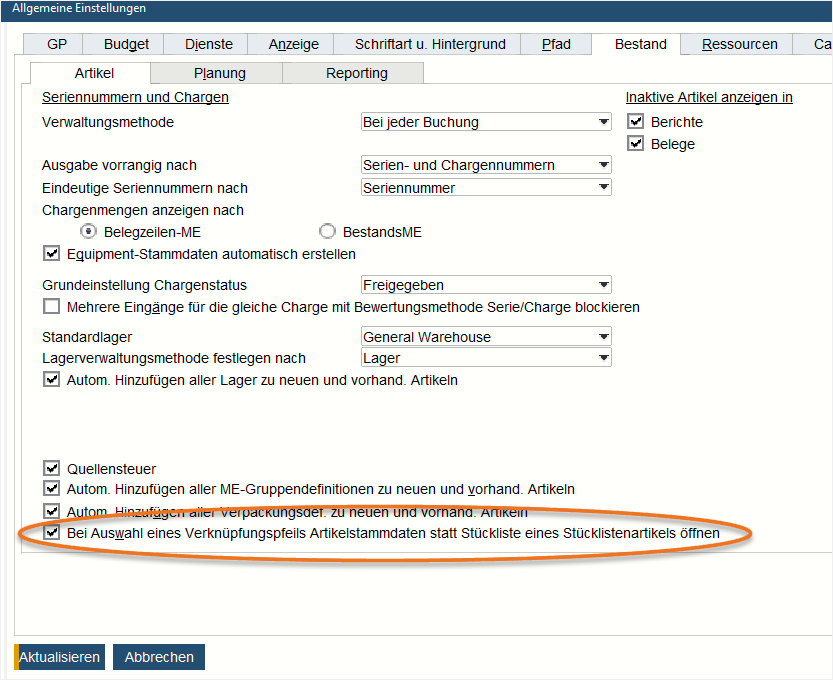833x680 pixels.
Task: Uncheck the Berichte checkbox
Action: coord(636,121)
